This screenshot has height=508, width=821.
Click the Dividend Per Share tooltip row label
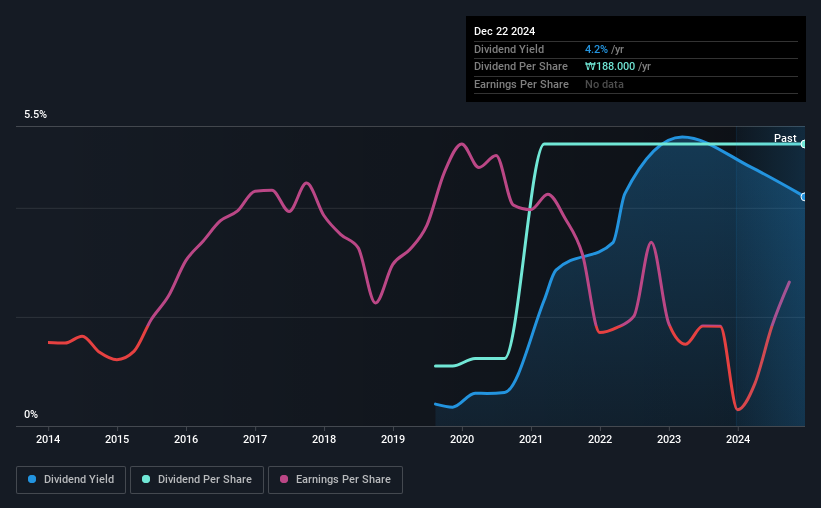point(520,67)
